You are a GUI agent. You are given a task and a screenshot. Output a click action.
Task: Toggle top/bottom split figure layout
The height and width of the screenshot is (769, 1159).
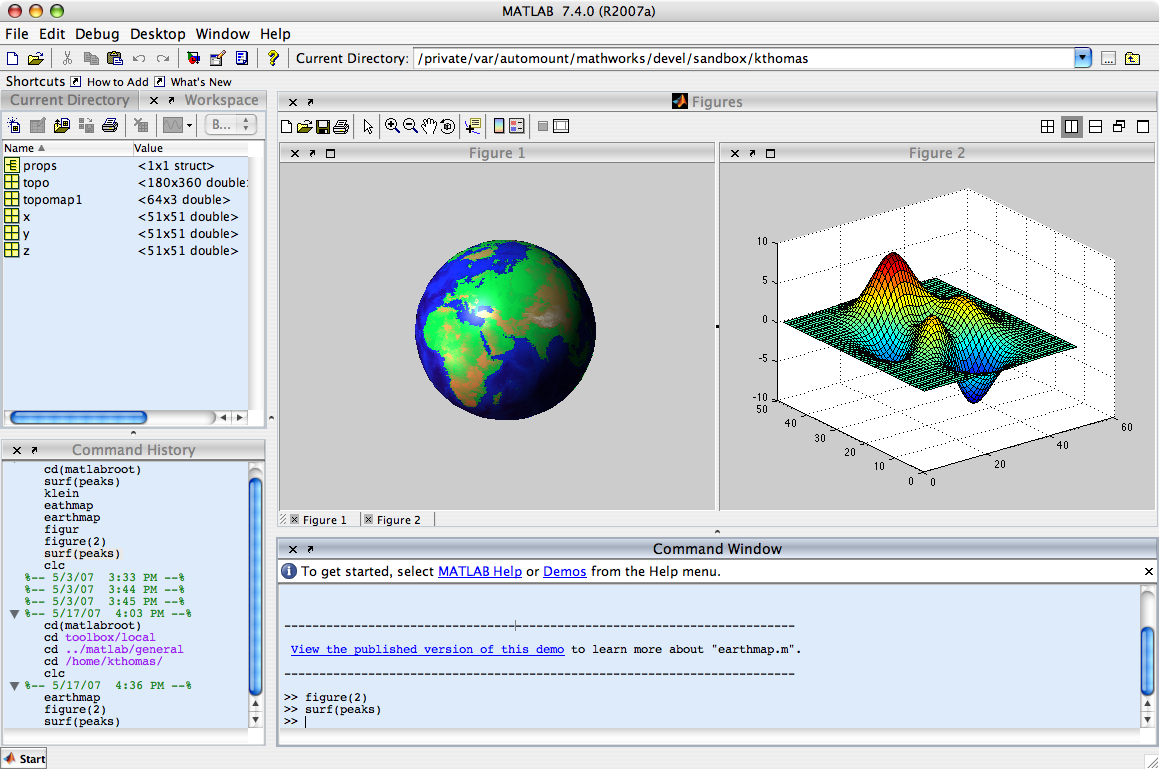(1095, 126)
